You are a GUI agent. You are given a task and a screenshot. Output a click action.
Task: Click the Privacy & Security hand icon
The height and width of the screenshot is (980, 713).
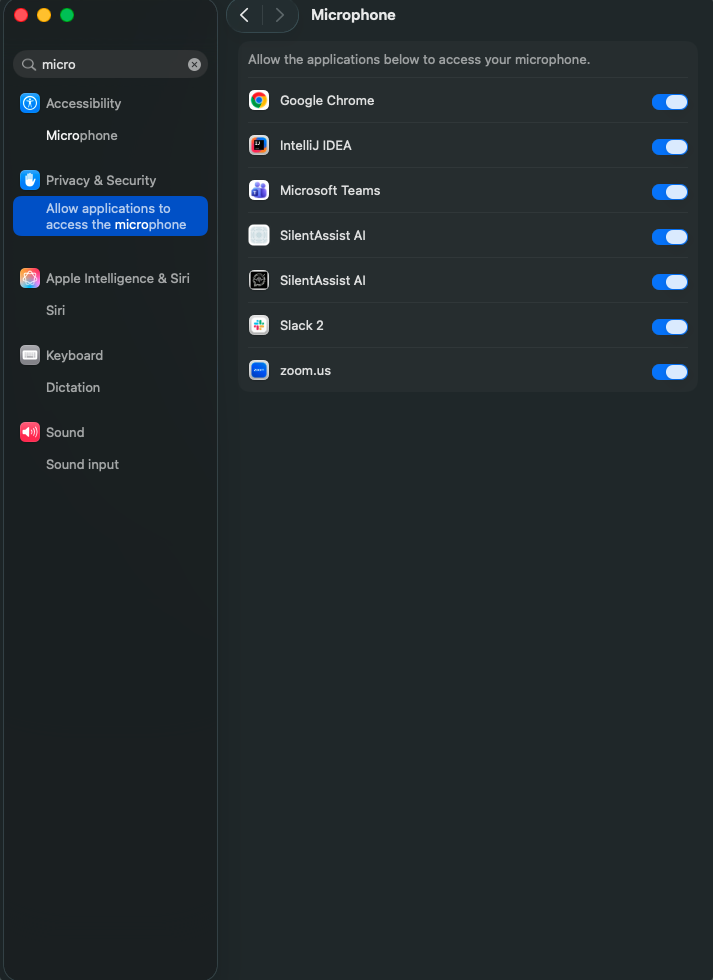click(30, 180)
